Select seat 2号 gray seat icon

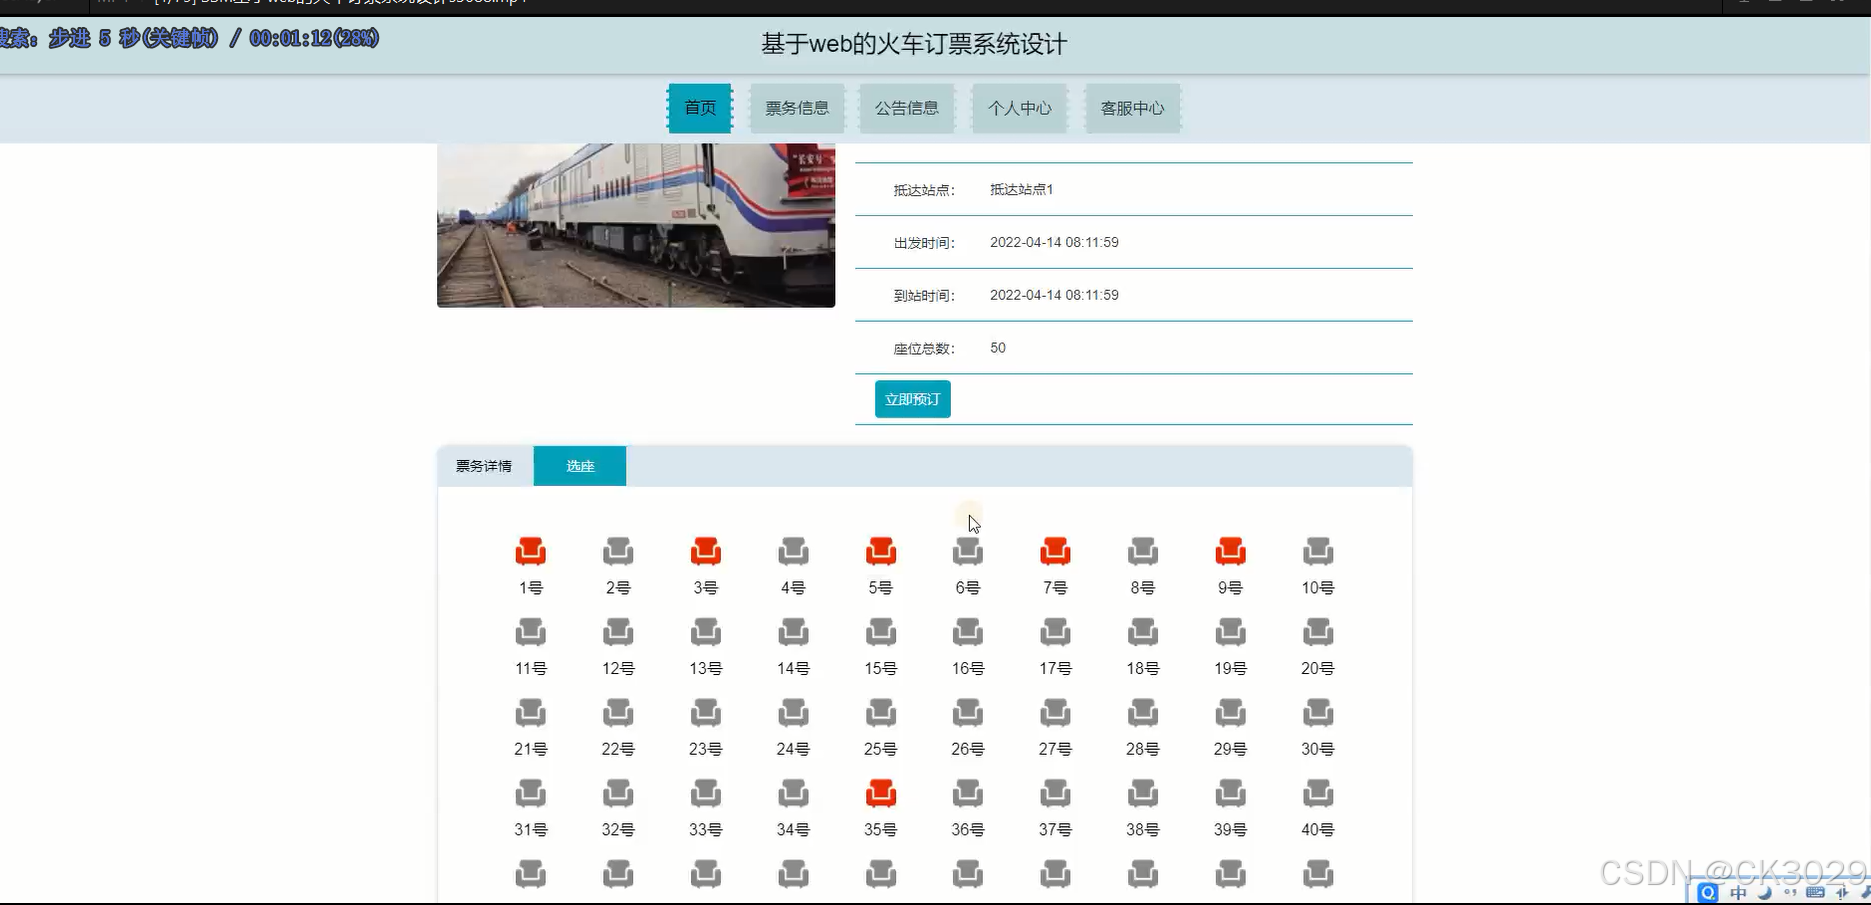(618, 551)
